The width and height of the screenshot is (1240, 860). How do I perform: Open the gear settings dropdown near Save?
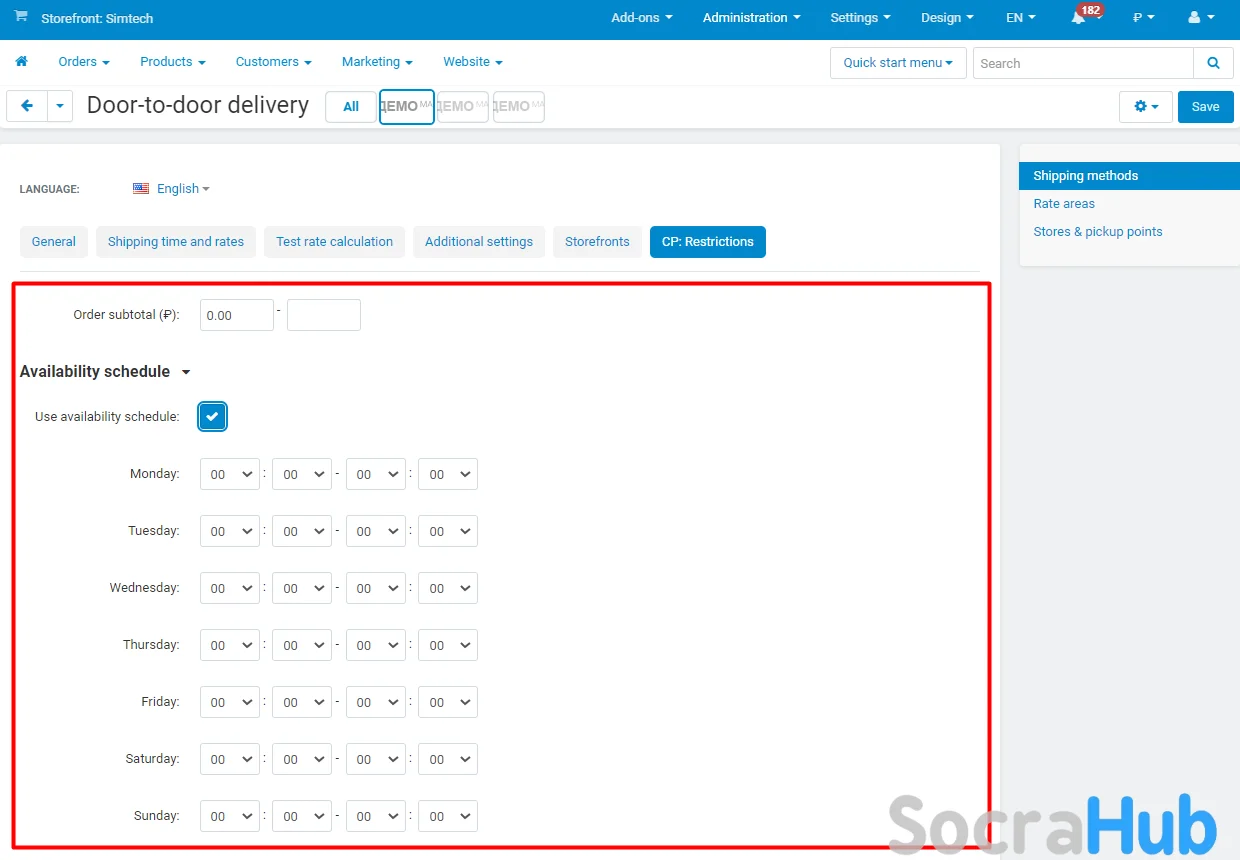point(1145,106)
